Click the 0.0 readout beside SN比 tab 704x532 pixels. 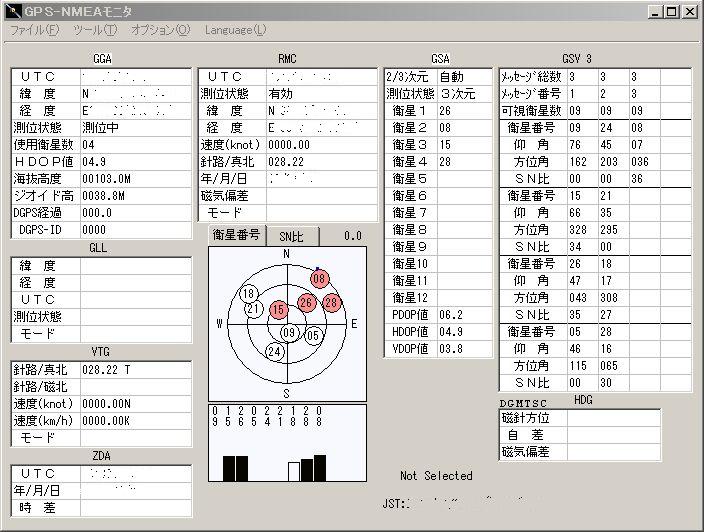353,236
